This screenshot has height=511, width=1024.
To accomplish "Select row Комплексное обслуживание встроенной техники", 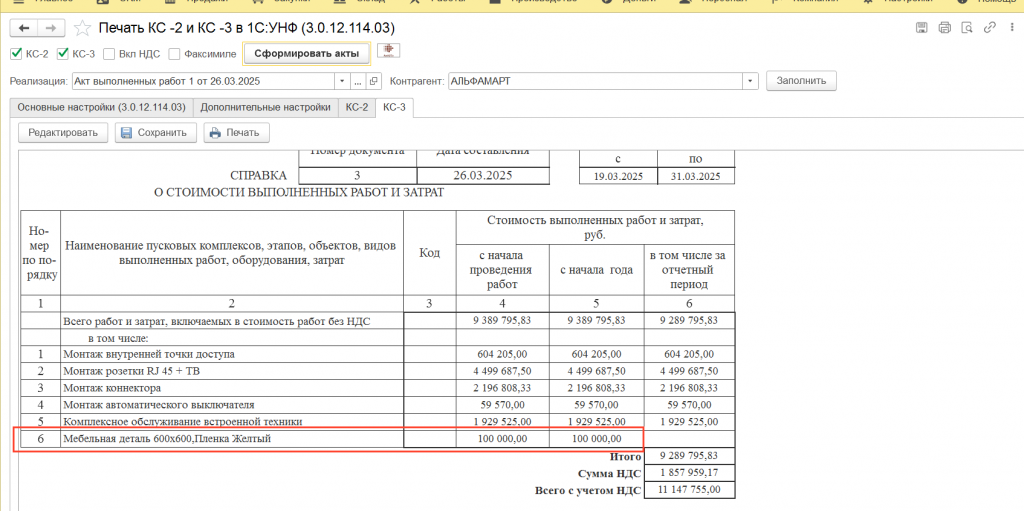I will pyautogui.click(x=377, y=422).
